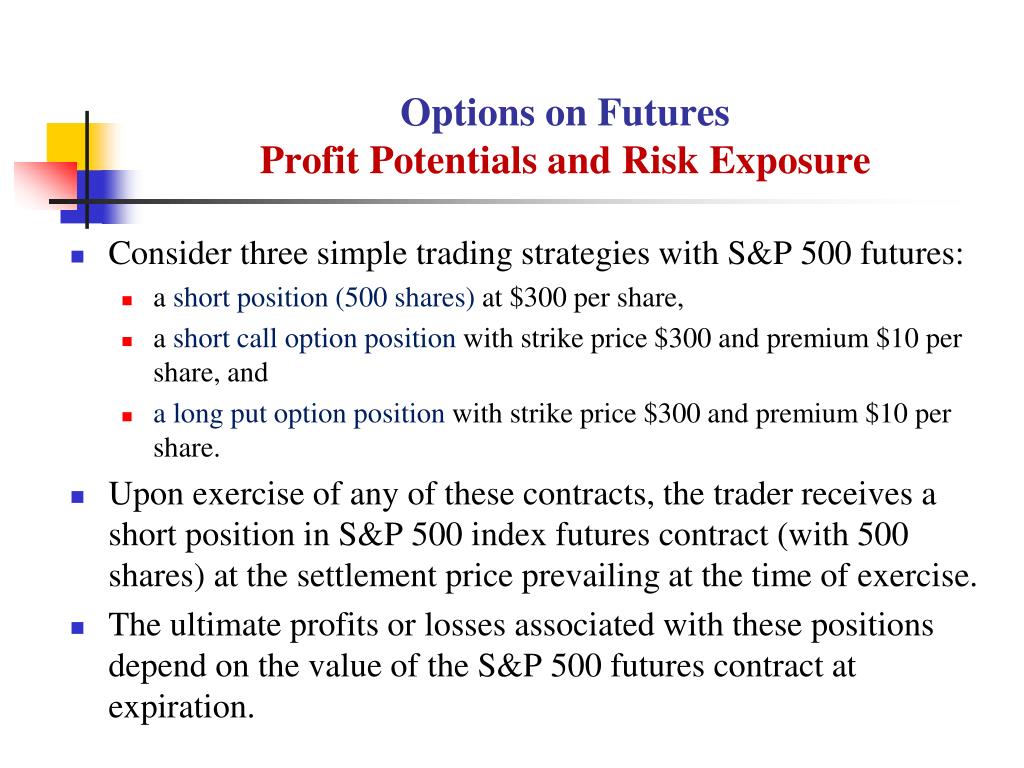
Task: Click the word 'expiration.' at paragraph end
Action: click(x=182, y=707)
